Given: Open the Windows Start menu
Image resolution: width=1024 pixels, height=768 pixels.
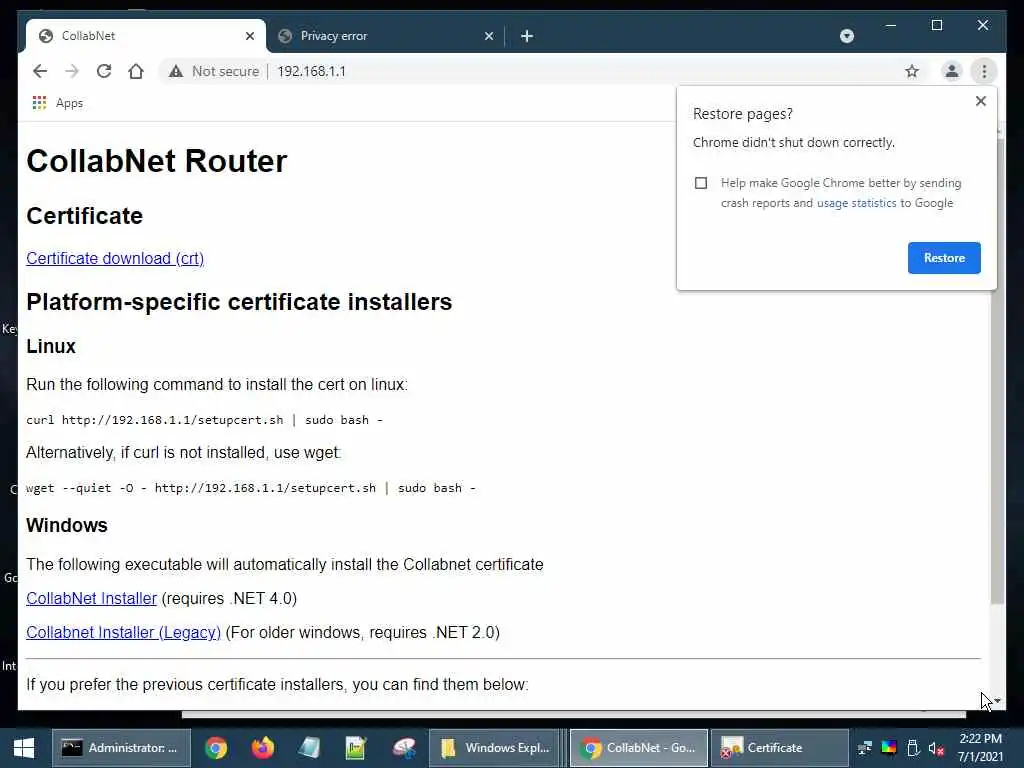Looking at the screenshot, I should click(24, 748).
